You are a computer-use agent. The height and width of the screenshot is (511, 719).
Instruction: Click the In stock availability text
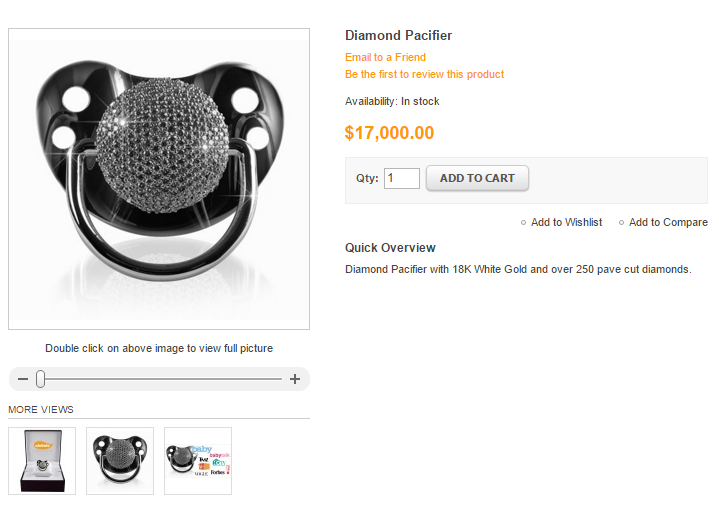(x=420, y=101)
